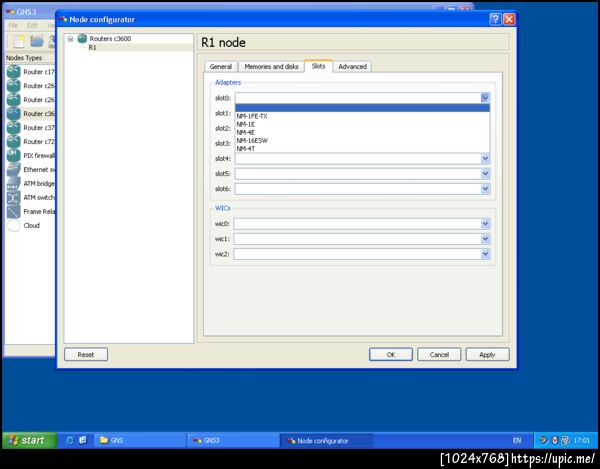Choose NM-16ESW from slot0 list
The image size is (600, 469).
(x=362, y=140)
